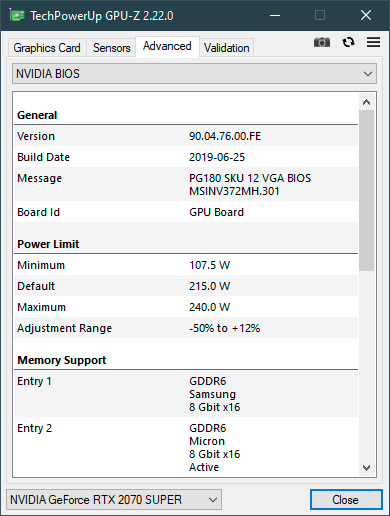This screenshot has width=390, height=516.
Task: Click the NVIDIA BIOS dropdown chevron arrow
Action: tap(368, 74)
